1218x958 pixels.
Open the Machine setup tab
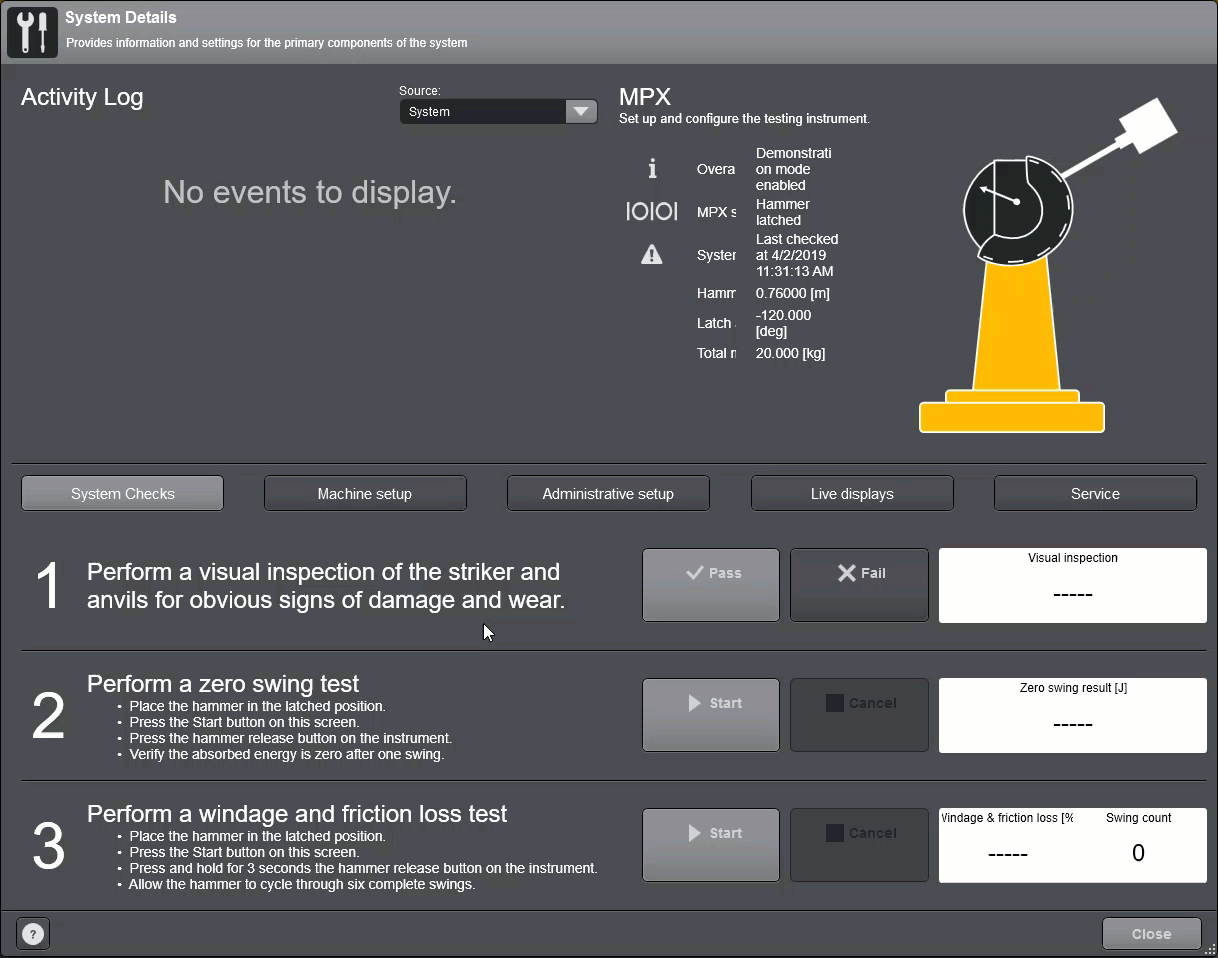point(365,493)
